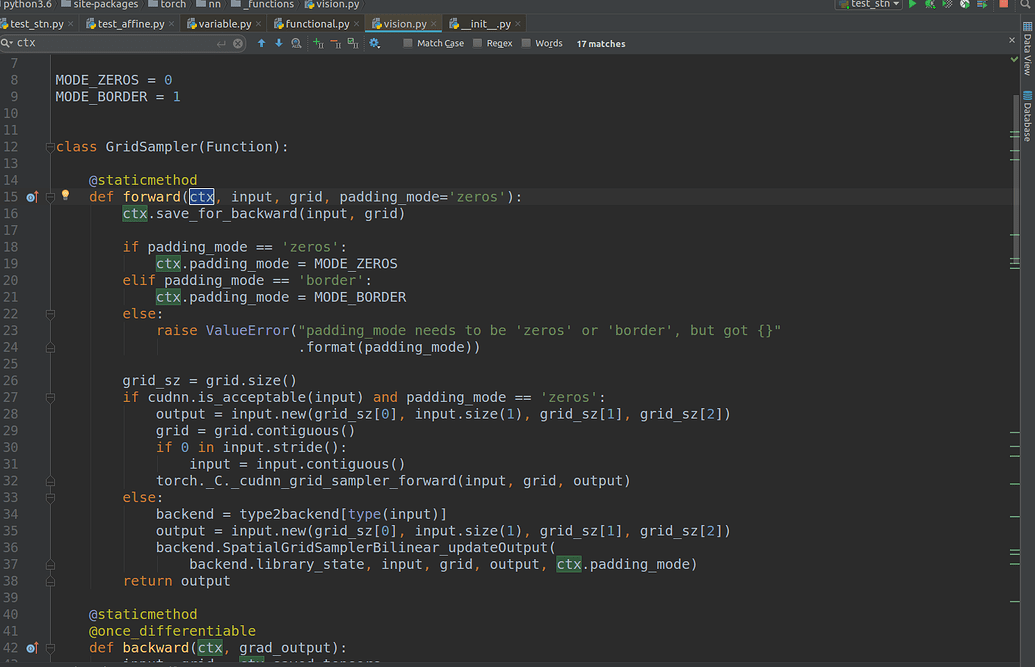
Task: Open the test_affine.py editor tab
Action: click(x=130, y=23)
